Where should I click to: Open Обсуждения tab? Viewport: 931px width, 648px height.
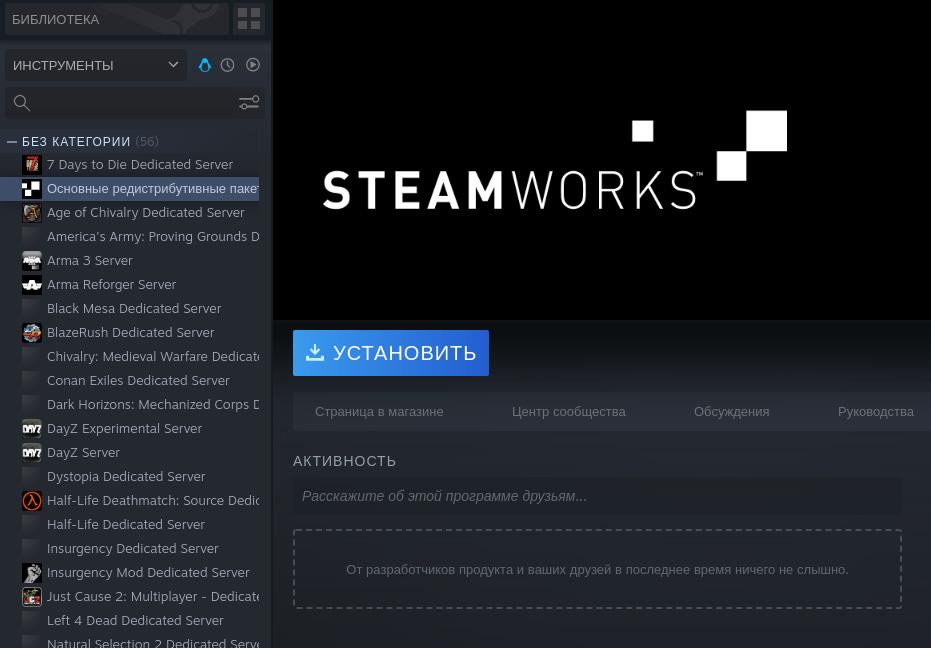coord(732,412)
